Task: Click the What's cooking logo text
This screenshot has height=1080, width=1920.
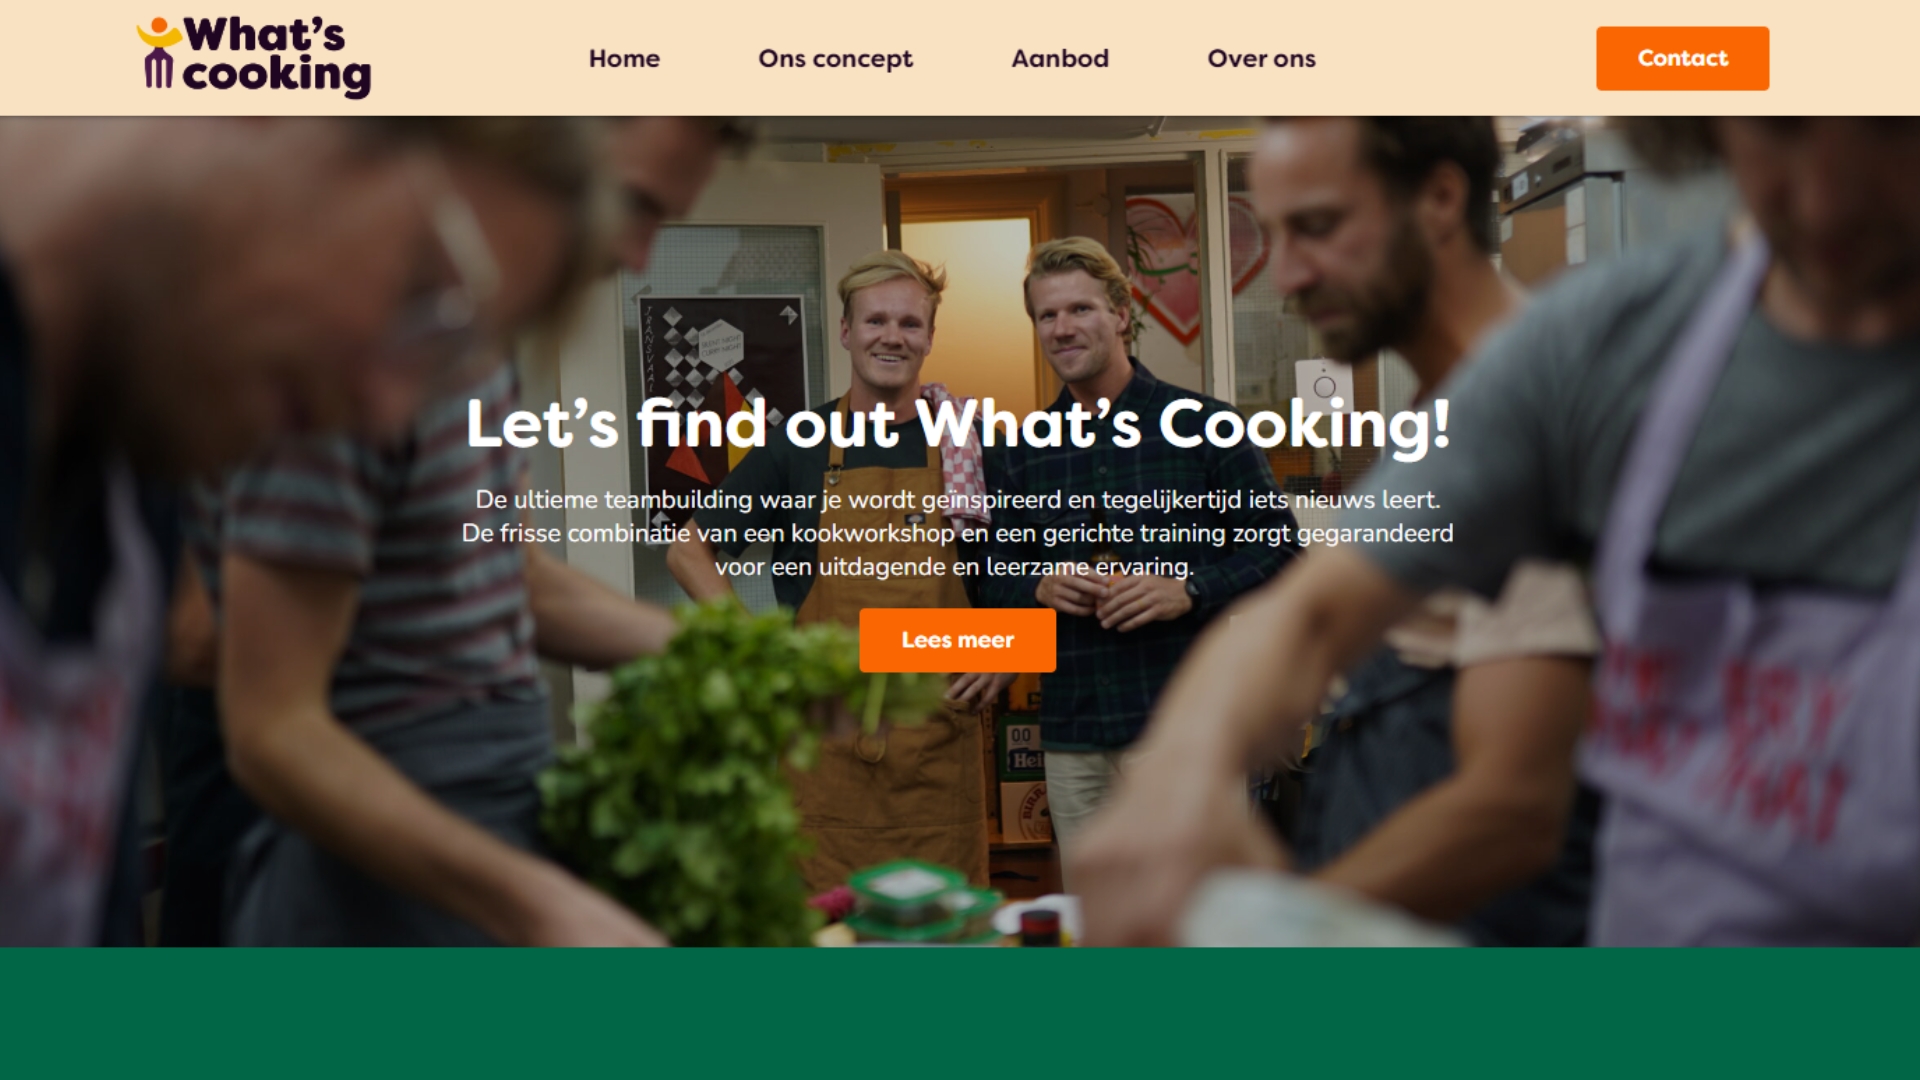Action: pos(276,57)
